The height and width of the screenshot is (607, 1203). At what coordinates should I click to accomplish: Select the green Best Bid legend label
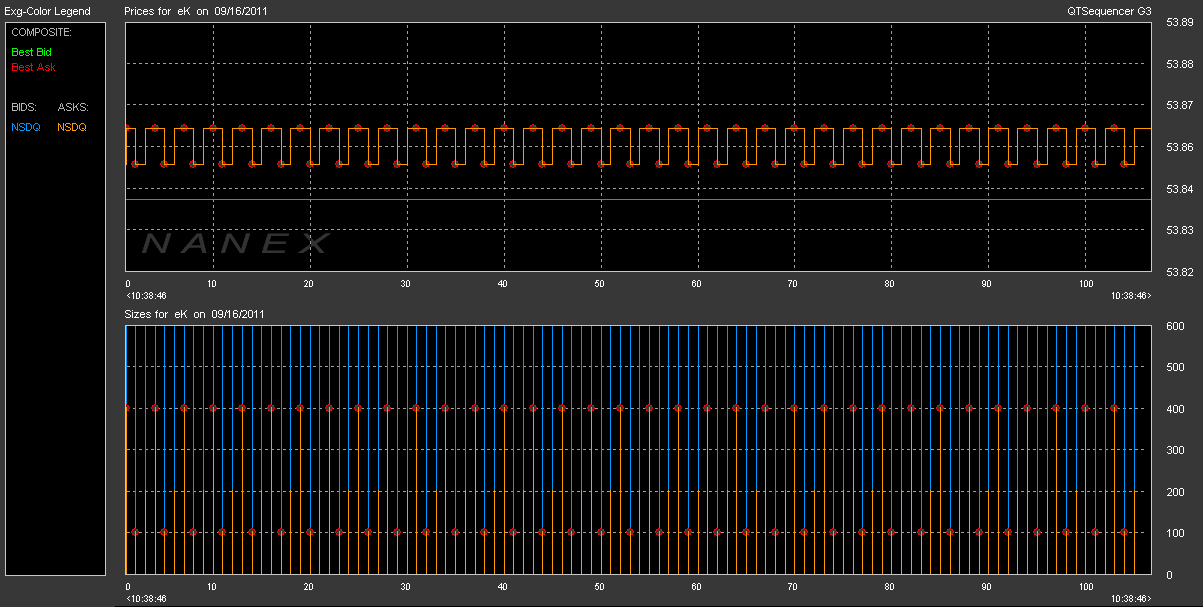[32, 51]
